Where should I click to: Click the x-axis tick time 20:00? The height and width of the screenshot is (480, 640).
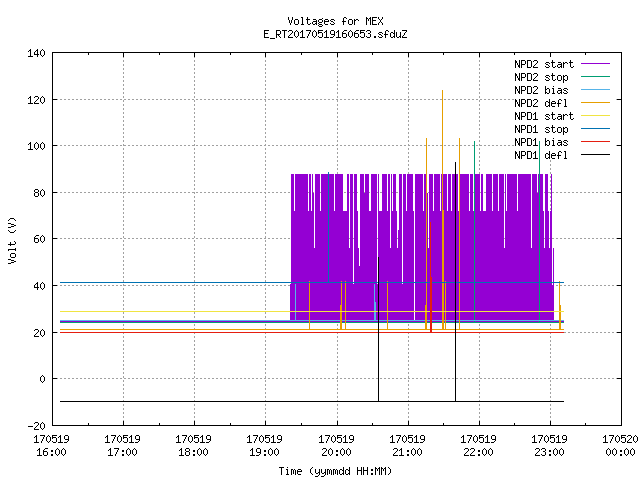click(x=336, y=453)
